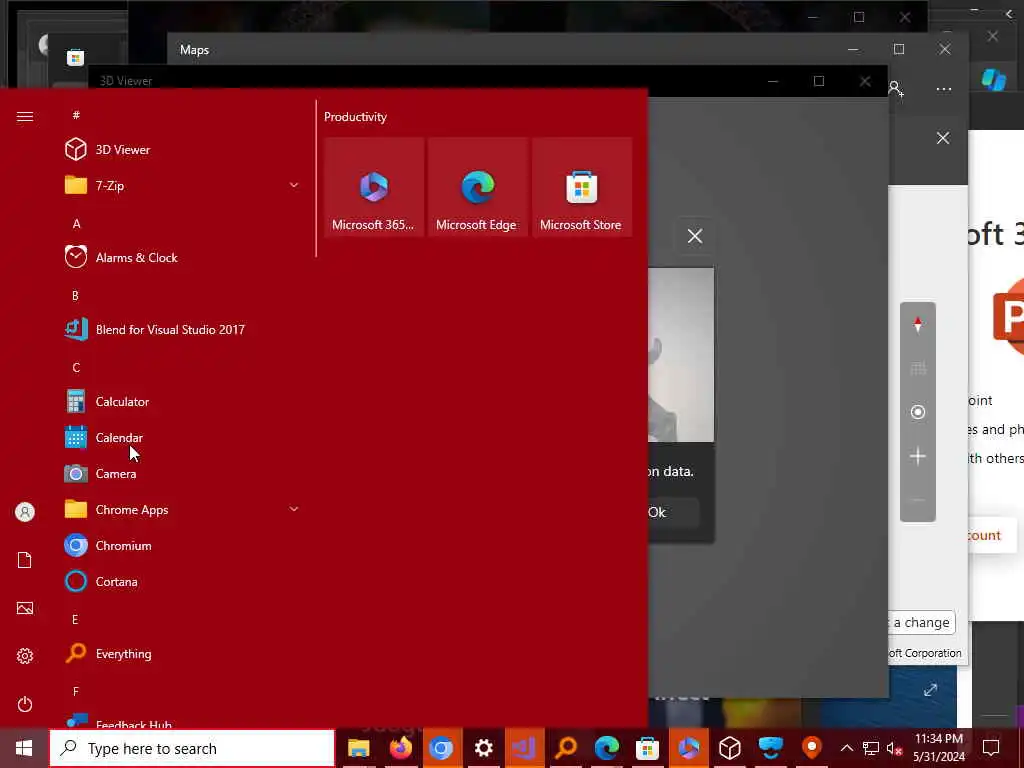Screen dimensions: 1024x768
Task: Open Settings gear in Start sidebar
Action: tap(25, 656)
